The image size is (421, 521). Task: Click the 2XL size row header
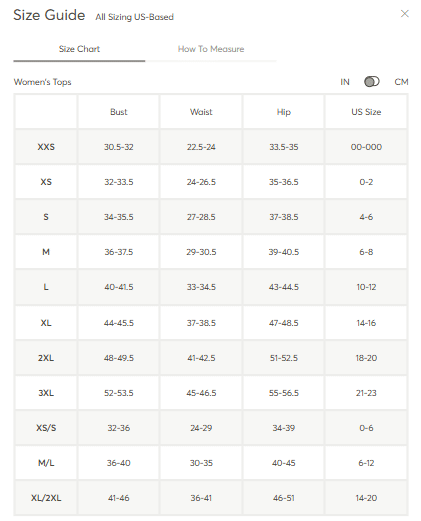(x=46, y=358)
